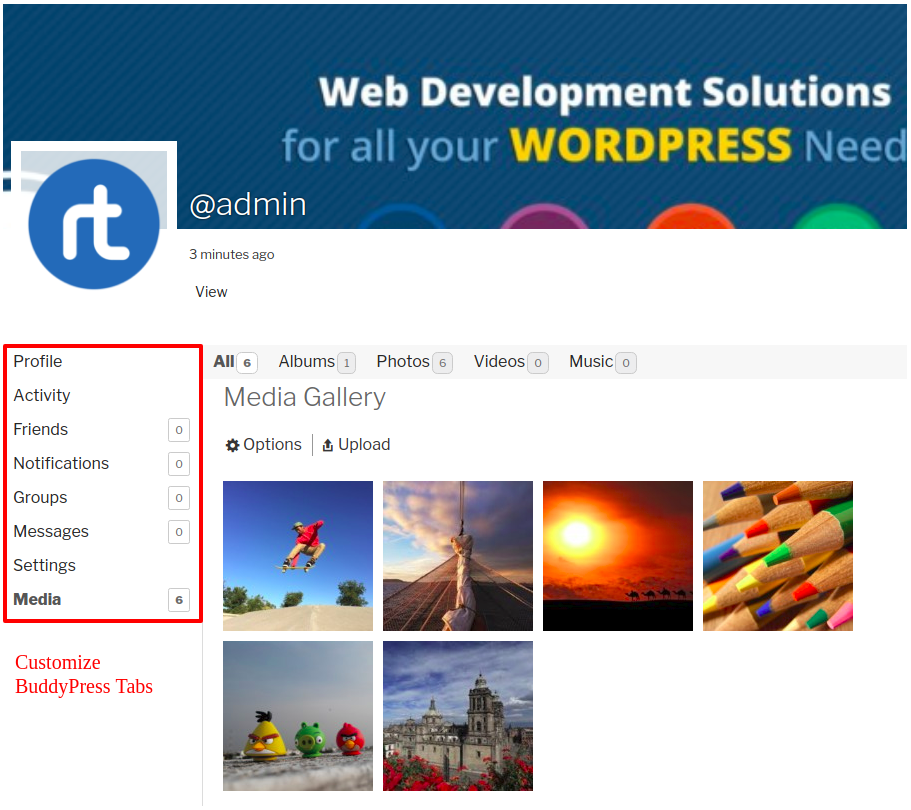This screenshot has width=911, height=810.
Task: Click the rt profile avatar
Action: click(94, 224)
